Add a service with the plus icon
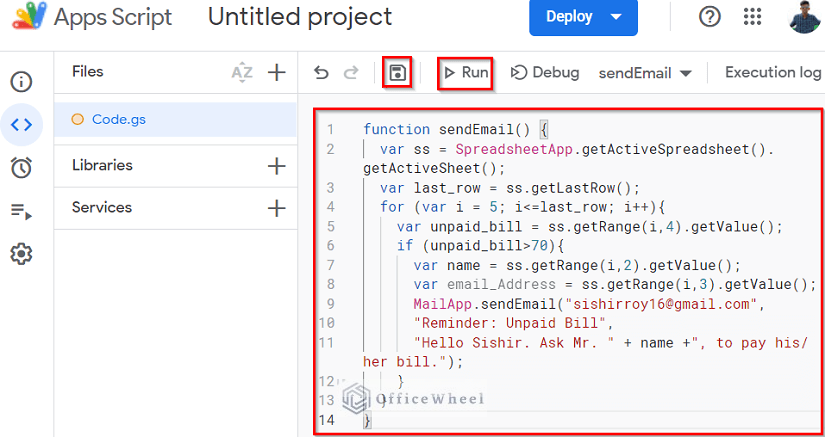The width and height of the screenshot is (825, 437). [x=277, y=208]
